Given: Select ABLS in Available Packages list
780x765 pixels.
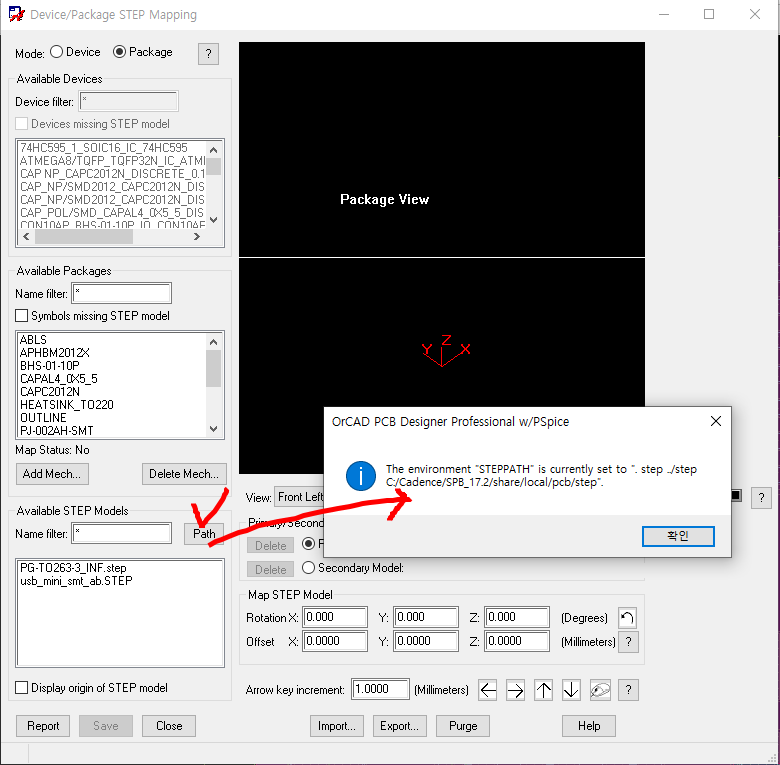Looking at the screenshot, I should click(x=33, y=340).
